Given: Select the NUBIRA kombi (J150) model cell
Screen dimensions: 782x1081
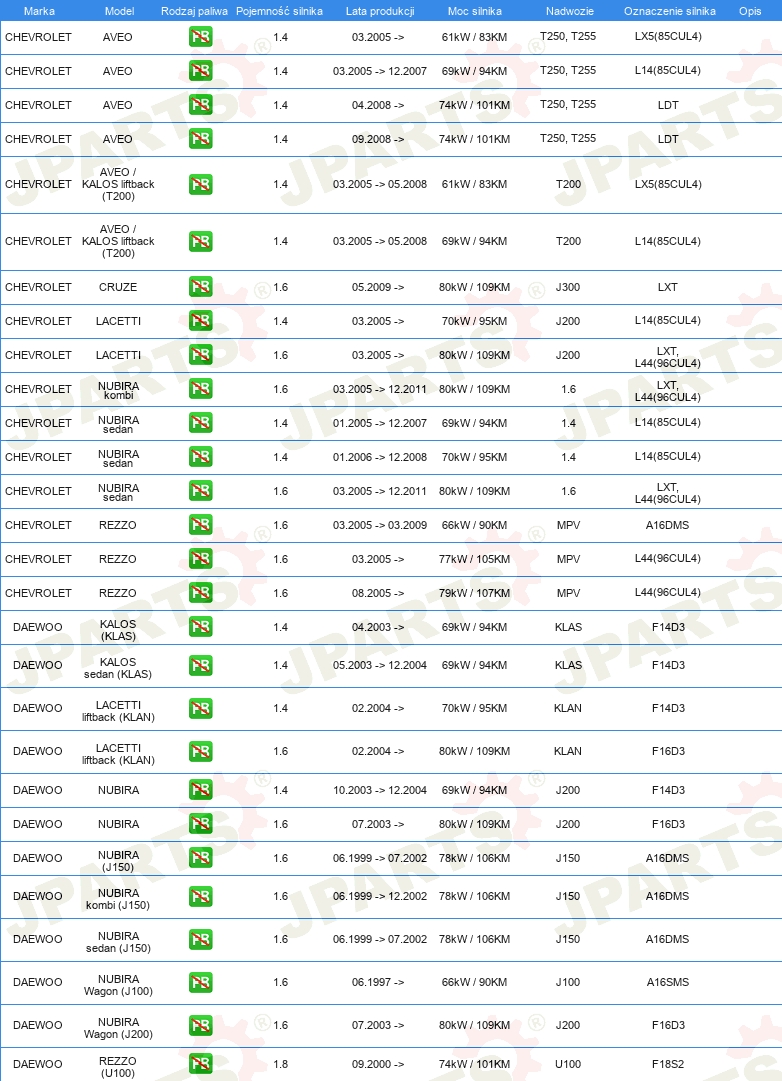Looking at the screenshot, I should coord(118,899).
